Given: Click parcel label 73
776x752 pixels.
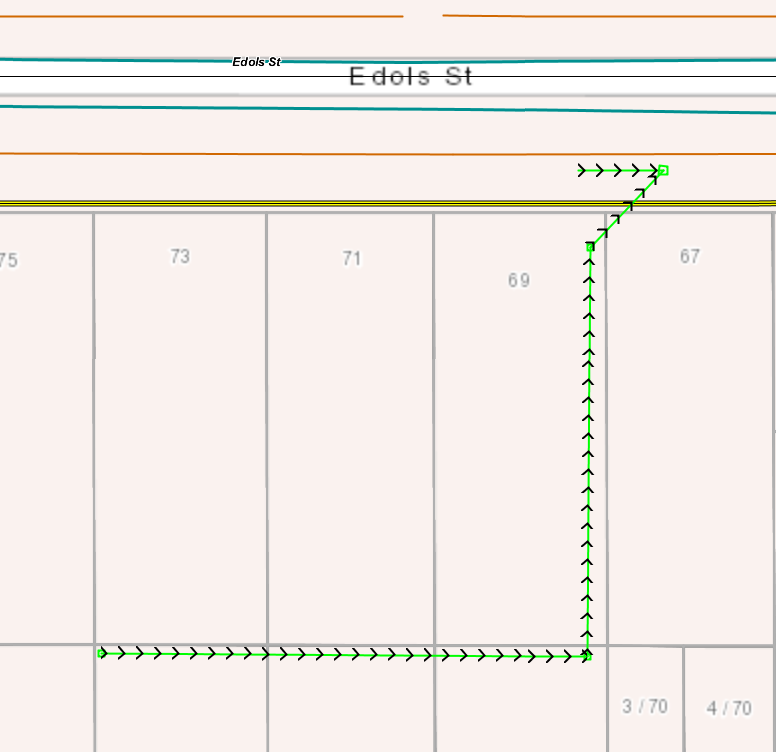Looking at the screenshot, I should pyautogui.click(x=180, y=256).
